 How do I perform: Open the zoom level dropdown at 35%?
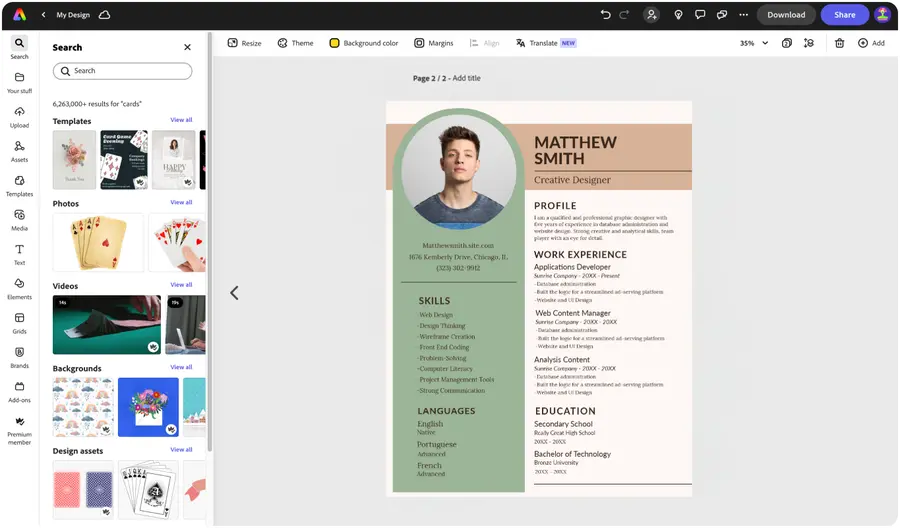point(754,43)
